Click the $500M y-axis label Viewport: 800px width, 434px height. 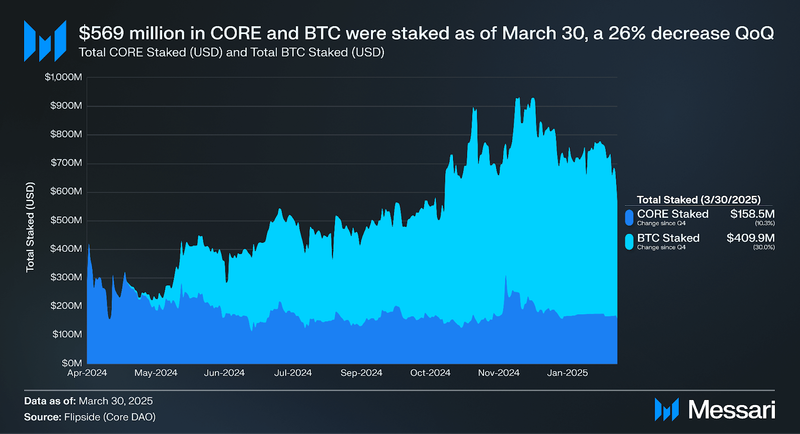coord(66,220)
